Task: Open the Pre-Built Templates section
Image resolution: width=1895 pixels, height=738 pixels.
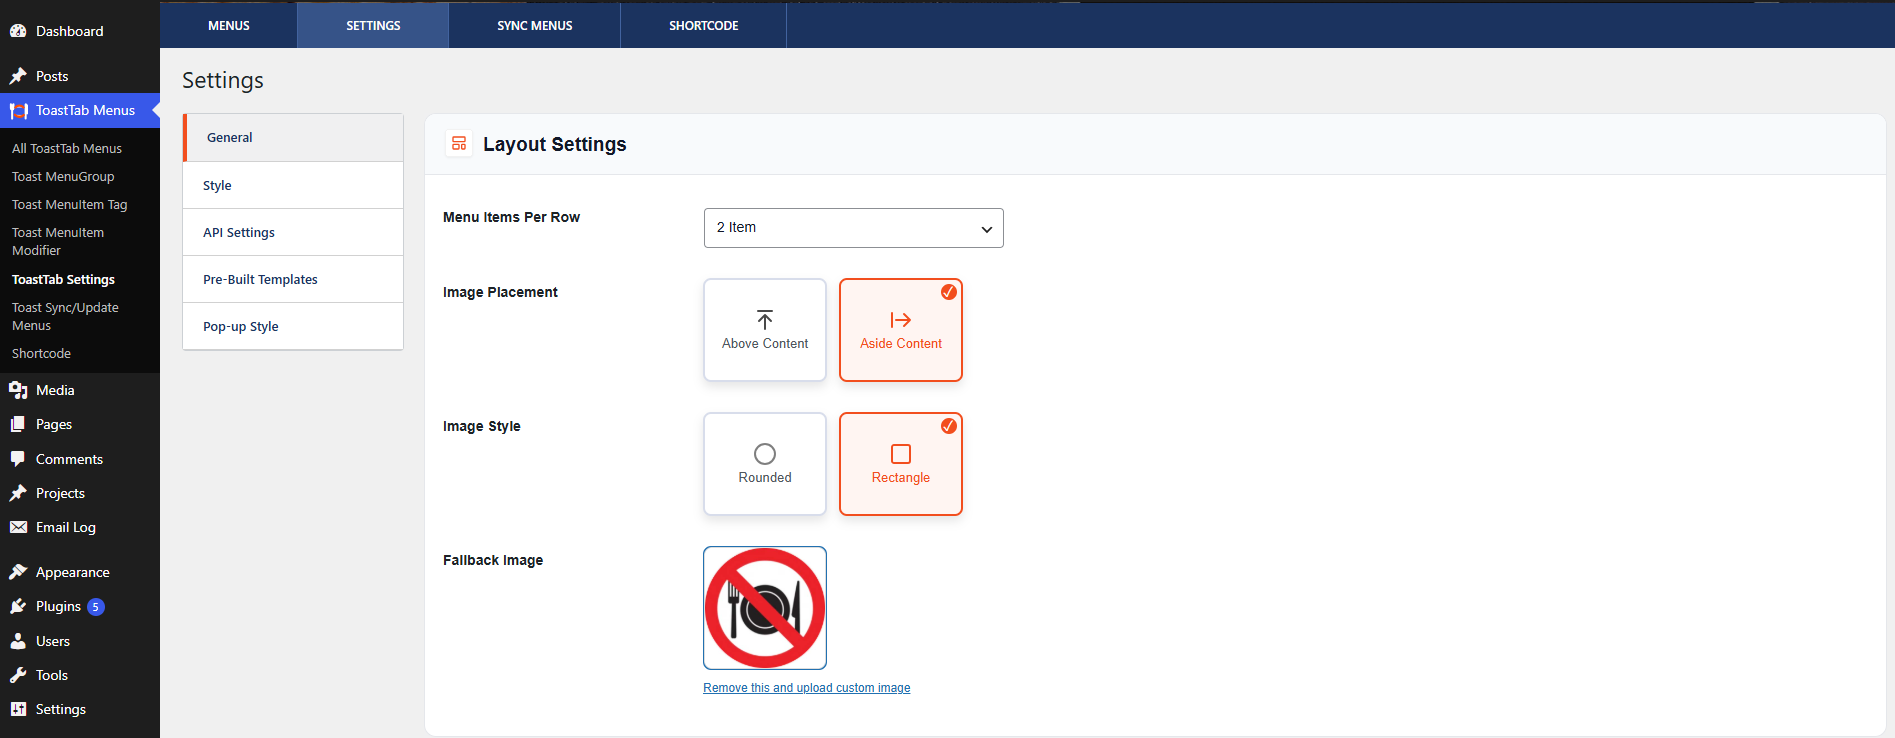Action: 293,279
